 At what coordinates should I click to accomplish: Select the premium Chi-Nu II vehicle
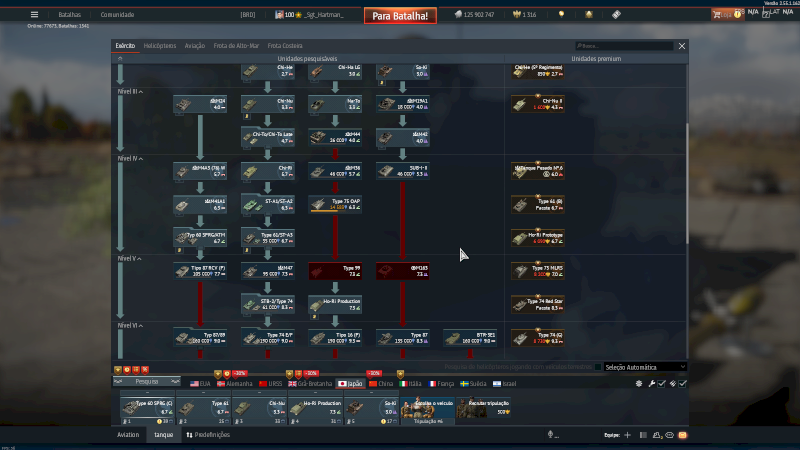click(538, 104)
